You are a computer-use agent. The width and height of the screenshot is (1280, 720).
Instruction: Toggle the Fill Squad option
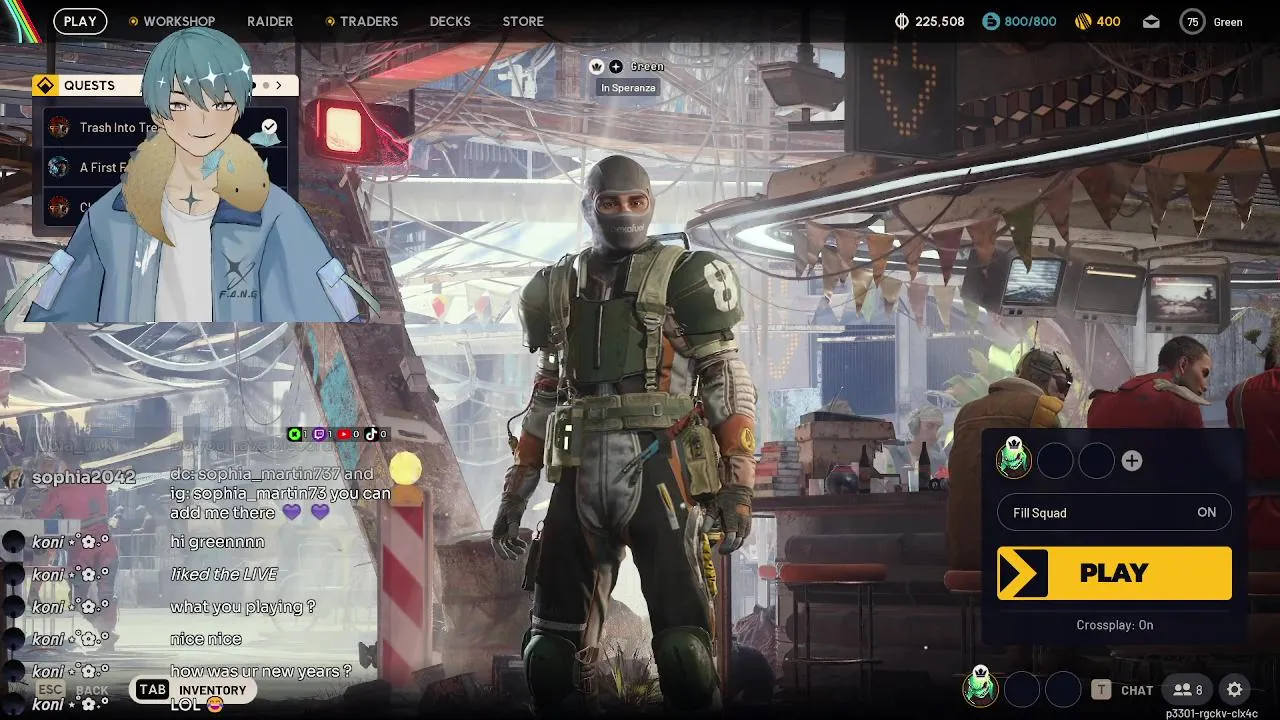coord(1114,512)
